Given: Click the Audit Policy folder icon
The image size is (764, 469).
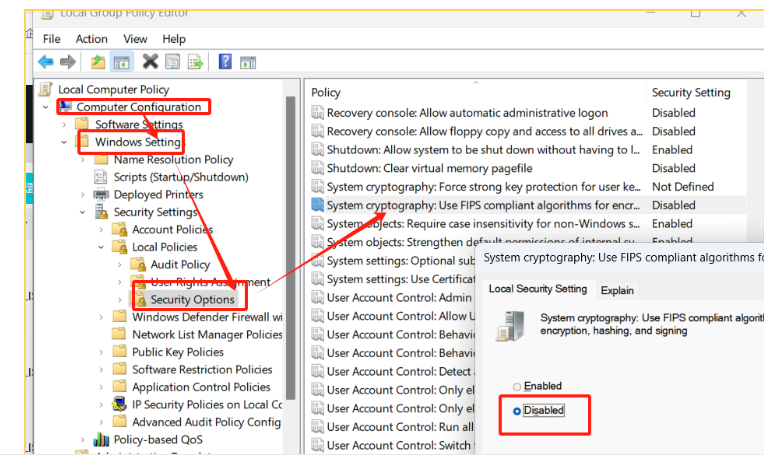Looking at the screenshot, I should click(x=138, y=264).
